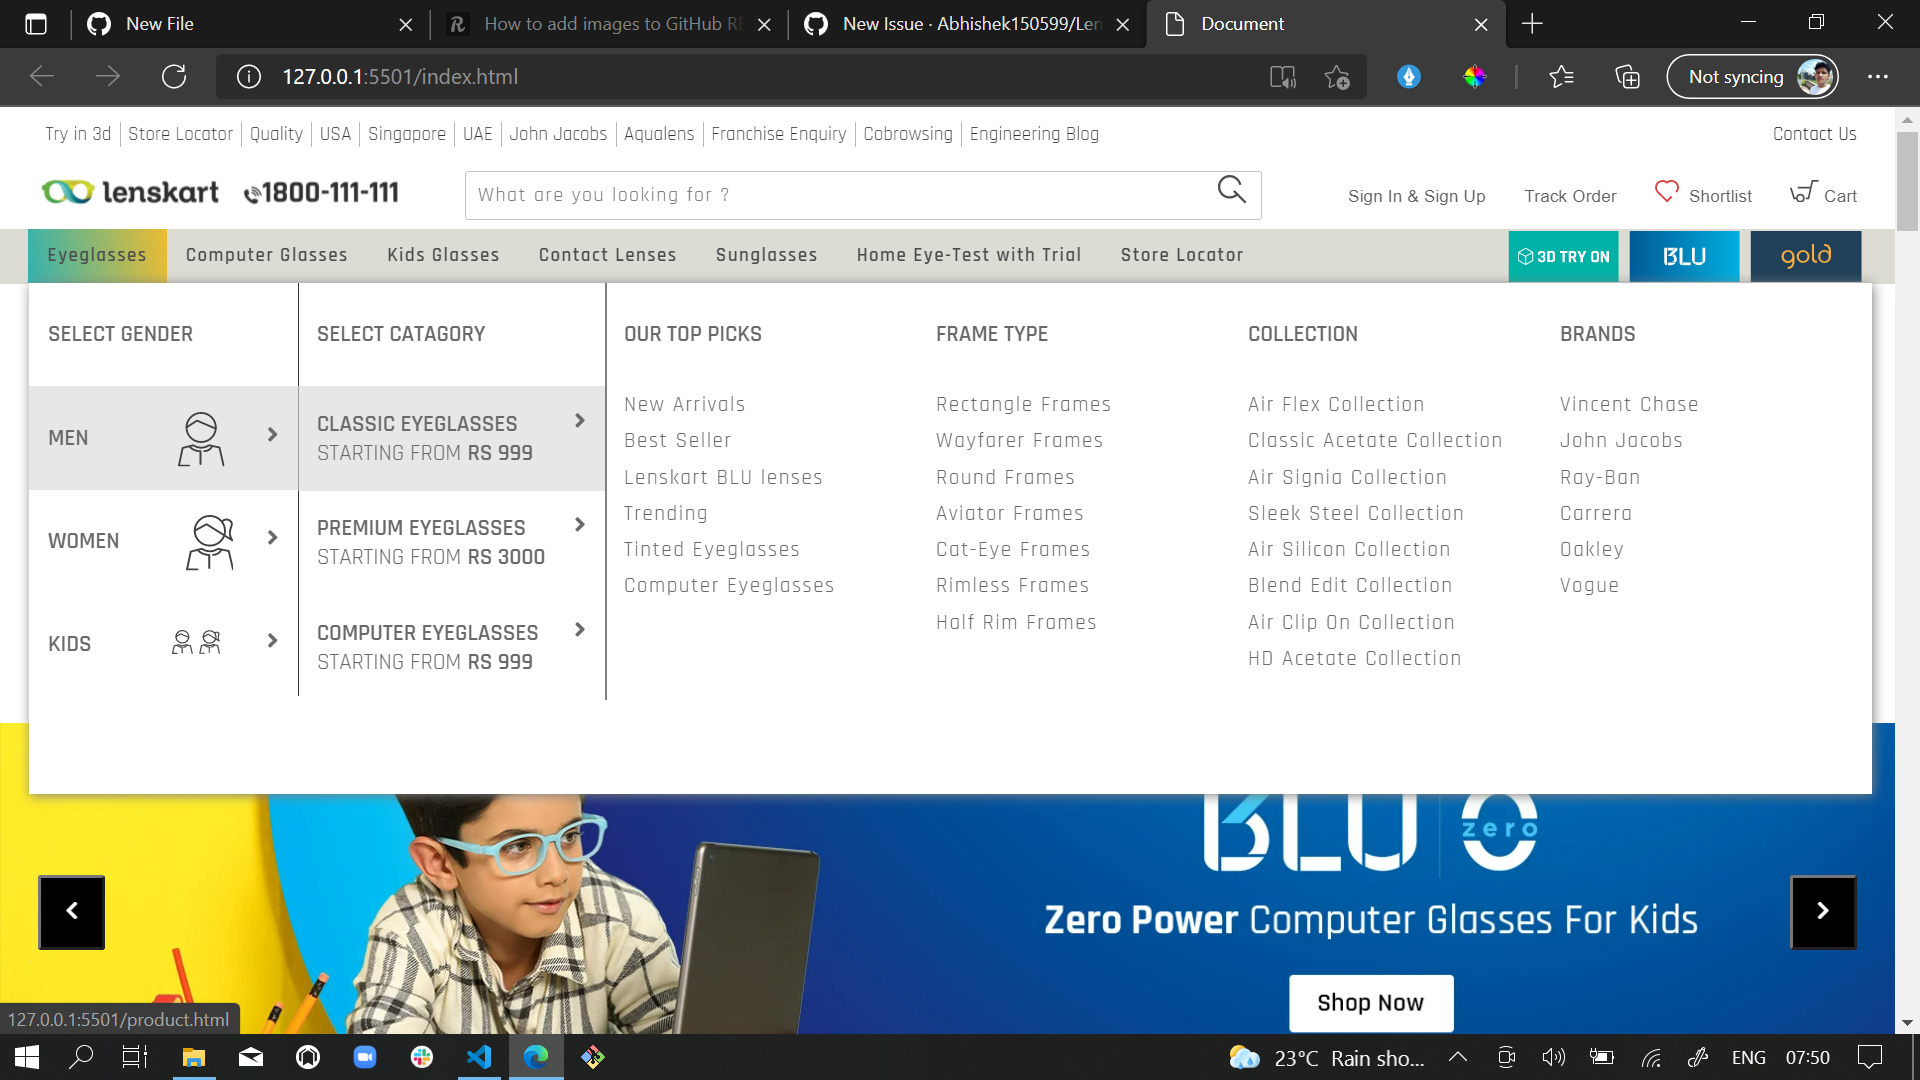Image resolution: width=1920 pixels, height=1080 pixels.
Task: Click the next banner arrow
Action: tap(1823, 911)
